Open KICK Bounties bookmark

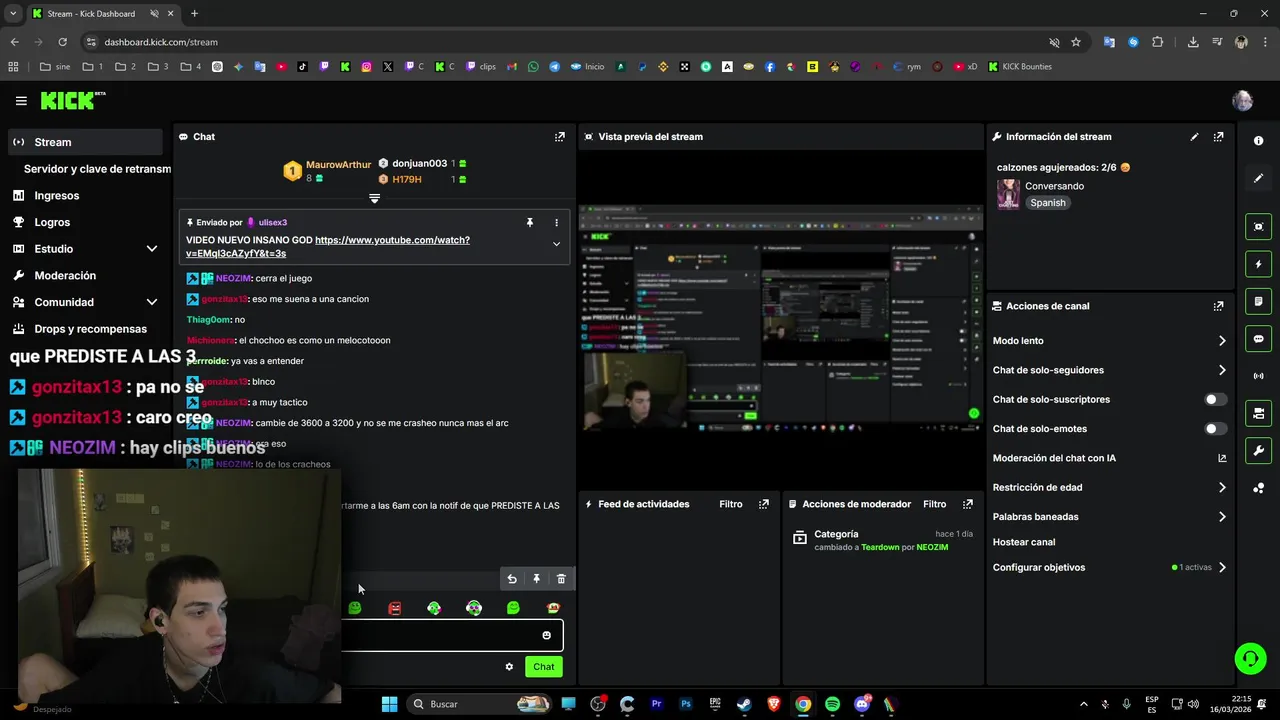(x=1019, y=67)
